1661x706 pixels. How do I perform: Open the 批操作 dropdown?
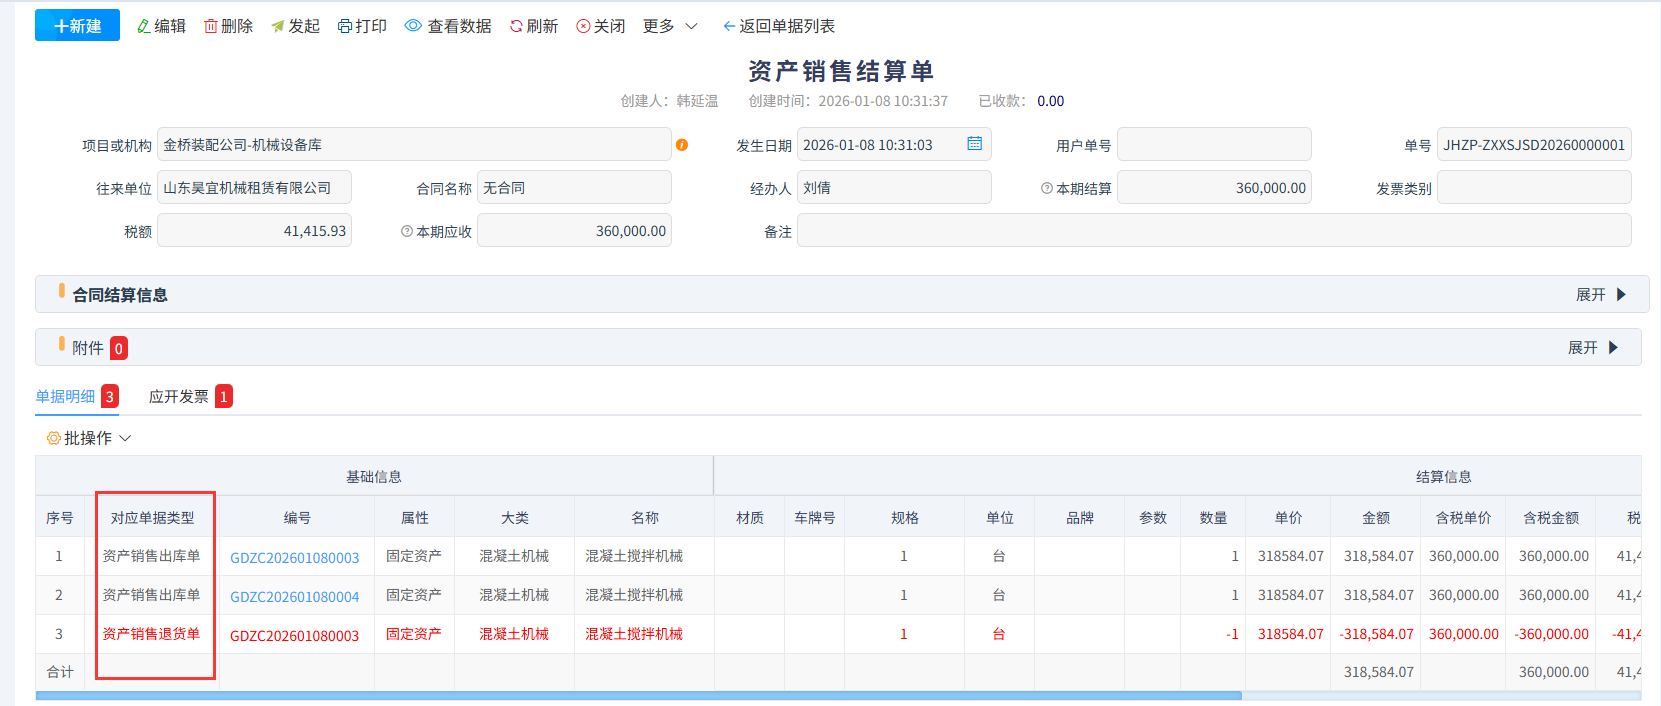click(x=89, y=438)
